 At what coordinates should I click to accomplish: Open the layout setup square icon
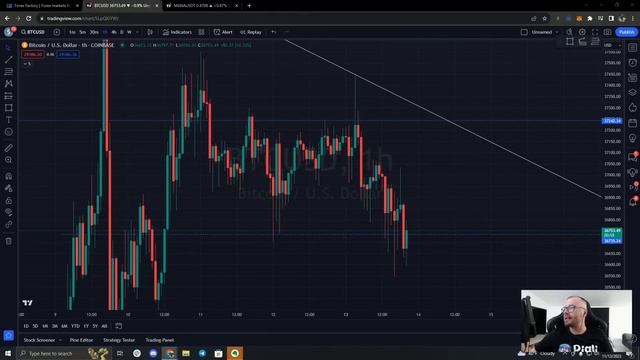click(x=524, y=32)
